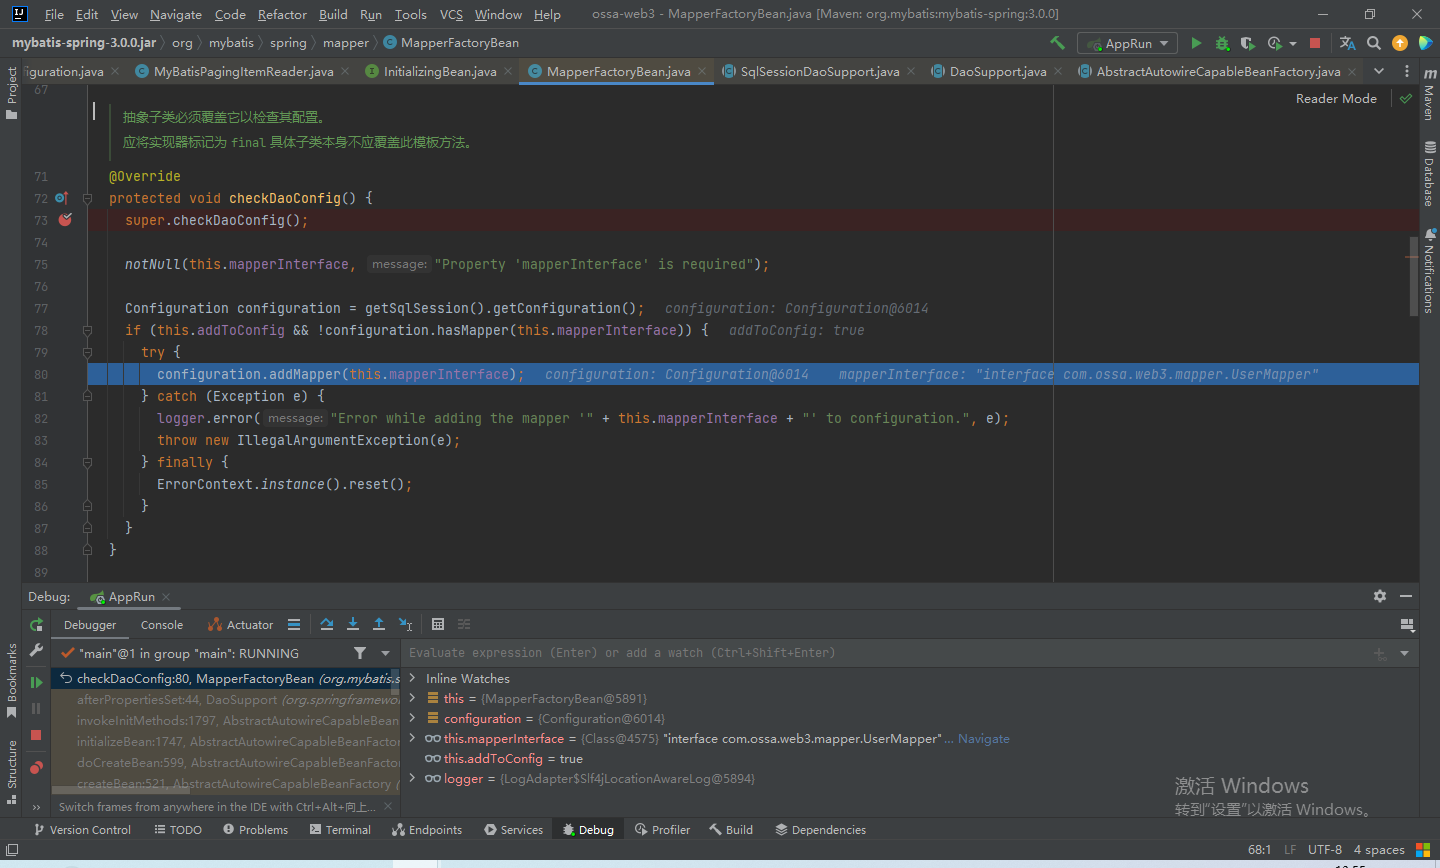This screenshot has width=1440, height=868.
Task: Click the Step Out icon
Action: pyautogui.click(x=379, y=624)
